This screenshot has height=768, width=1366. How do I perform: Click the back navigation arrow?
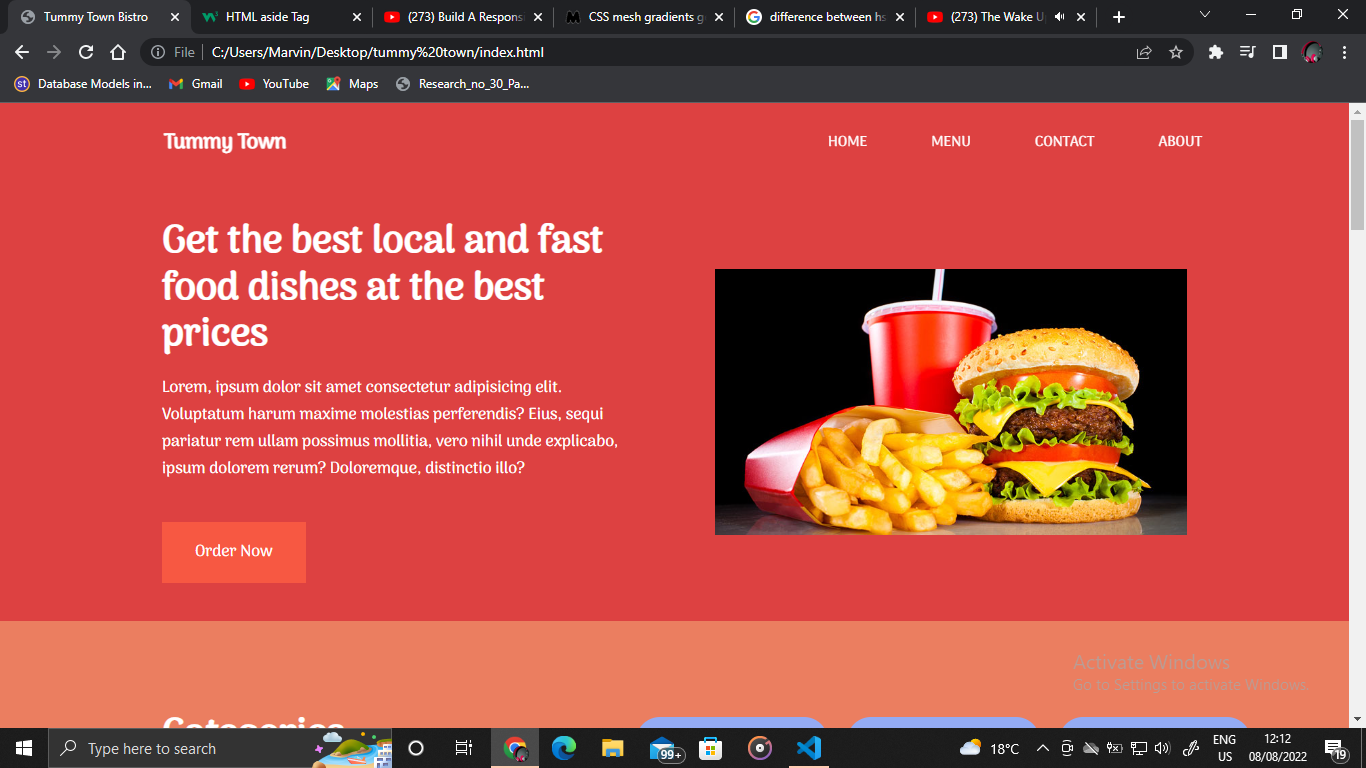pos(21,52)
